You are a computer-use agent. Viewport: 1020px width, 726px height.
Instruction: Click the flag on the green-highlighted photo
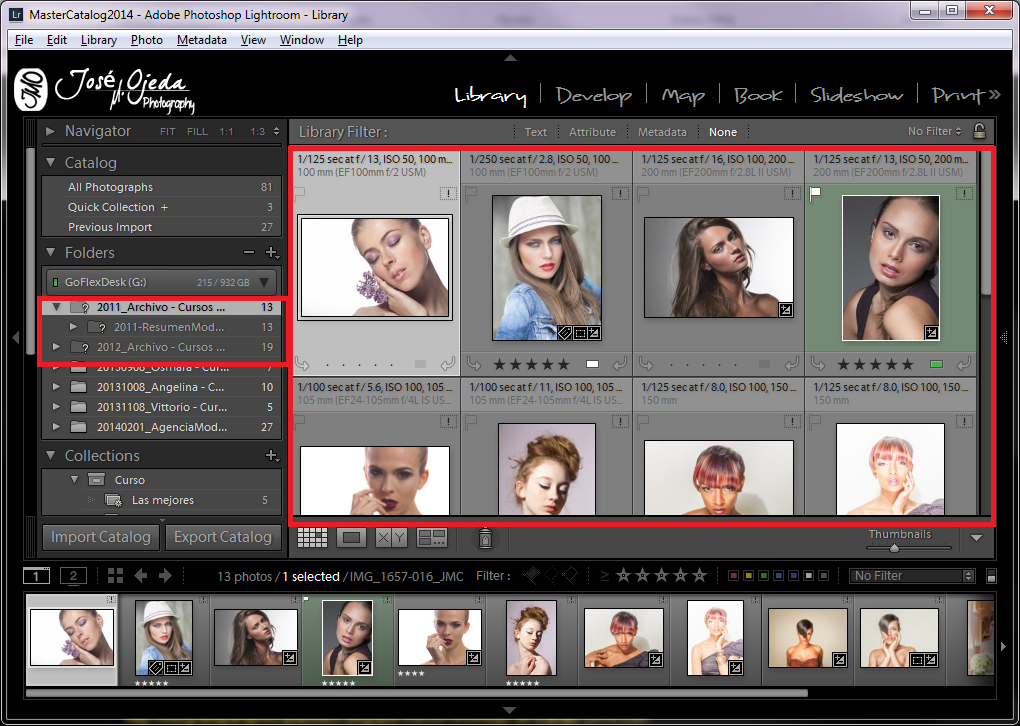815,193
